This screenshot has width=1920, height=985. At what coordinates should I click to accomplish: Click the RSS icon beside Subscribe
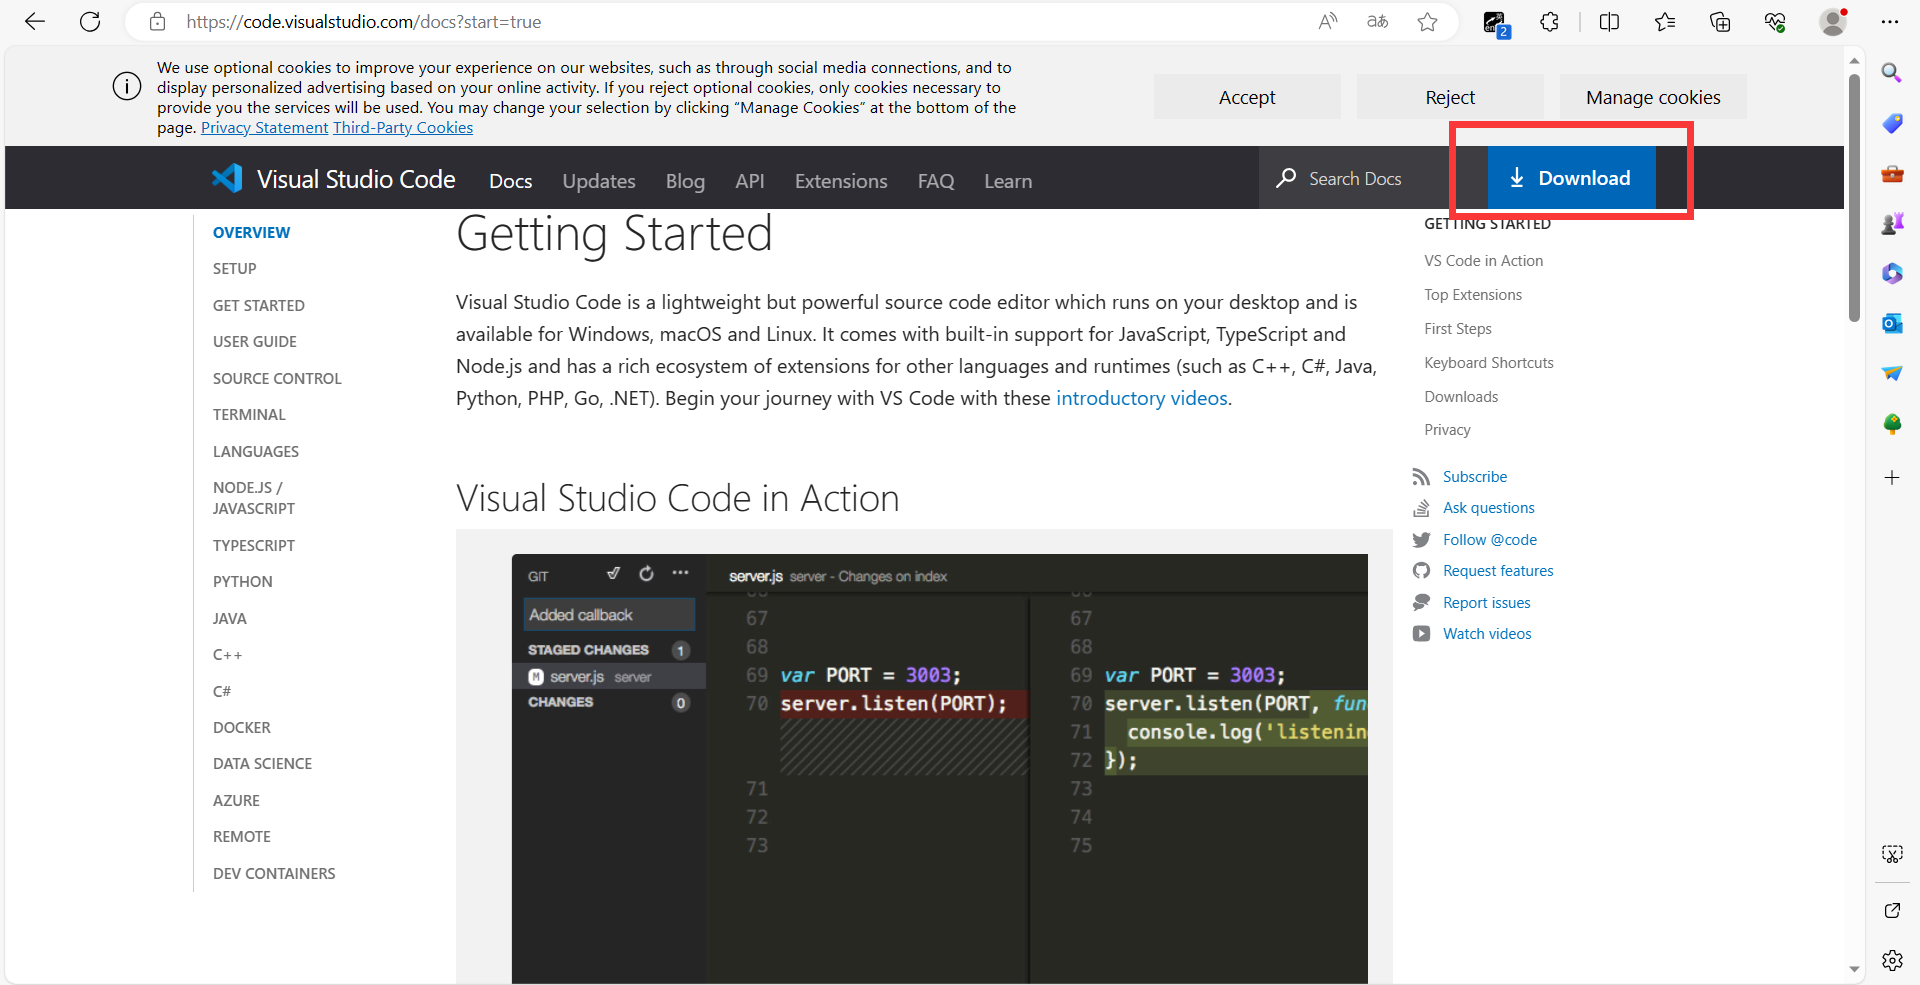click(x=1421, y=477)
